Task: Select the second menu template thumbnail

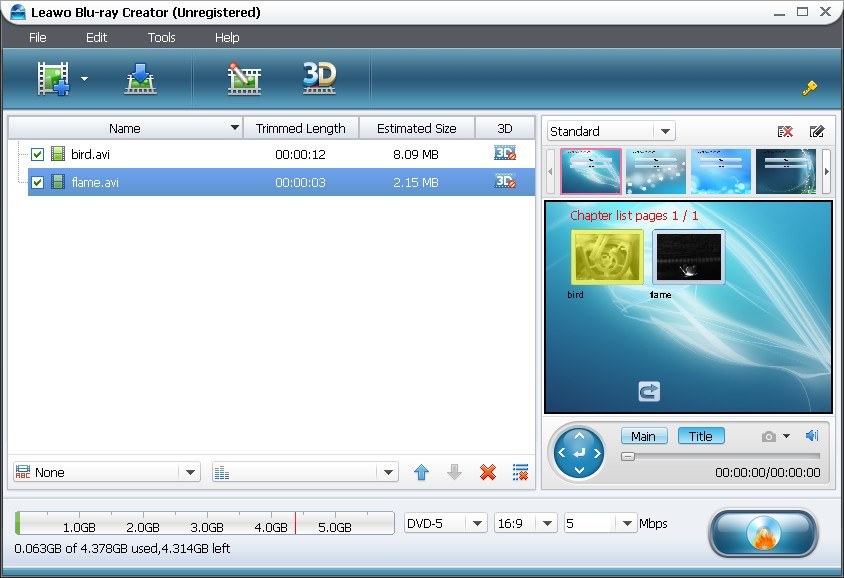Action: coord(656,171)
